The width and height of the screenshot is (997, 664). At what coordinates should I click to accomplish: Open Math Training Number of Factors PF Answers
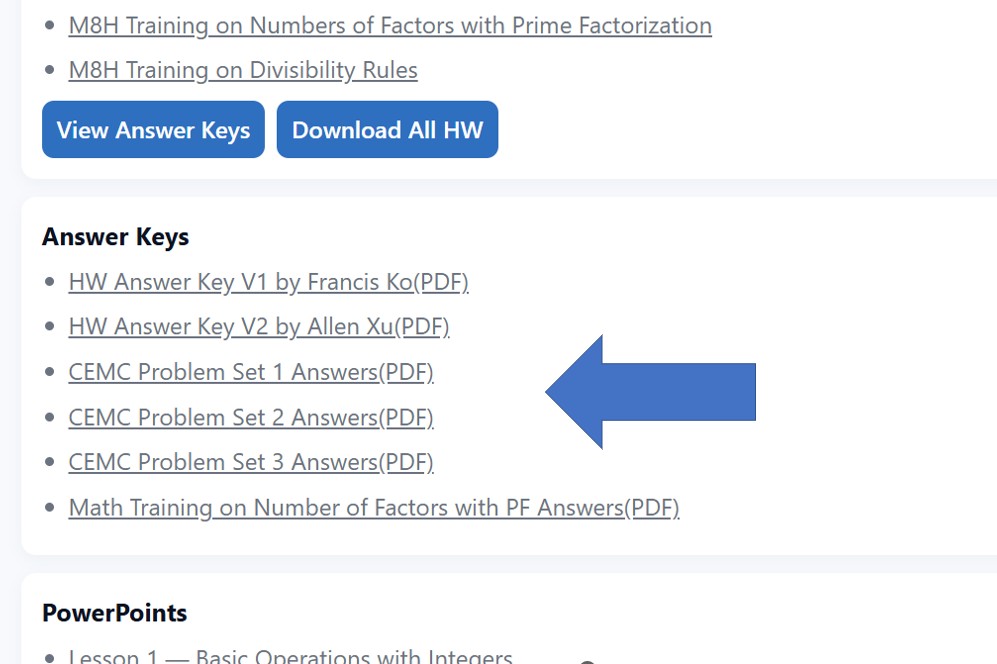click(x=373, y=508)
